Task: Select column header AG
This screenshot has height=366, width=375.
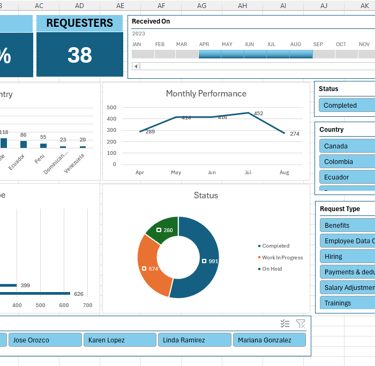Action: [202, 5]
